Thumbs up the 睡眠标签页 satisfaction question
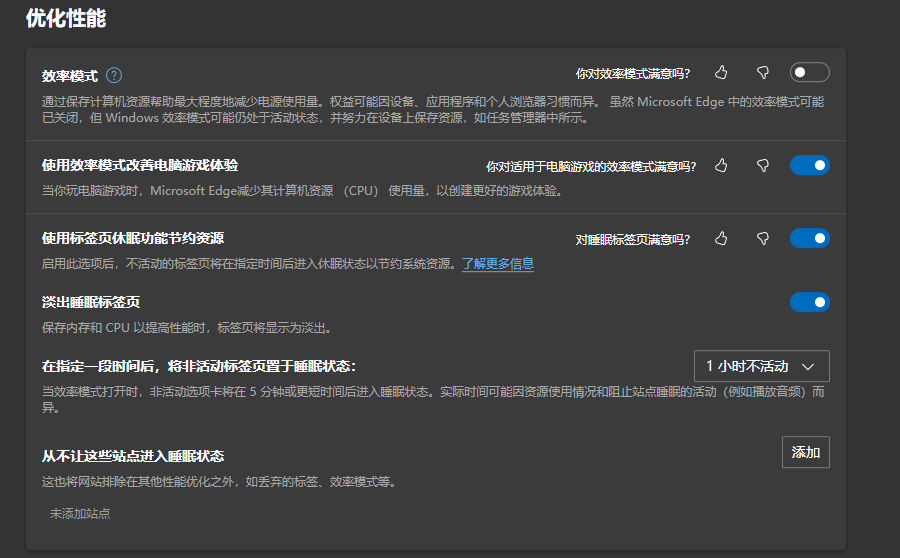 [x=721, y=239]
